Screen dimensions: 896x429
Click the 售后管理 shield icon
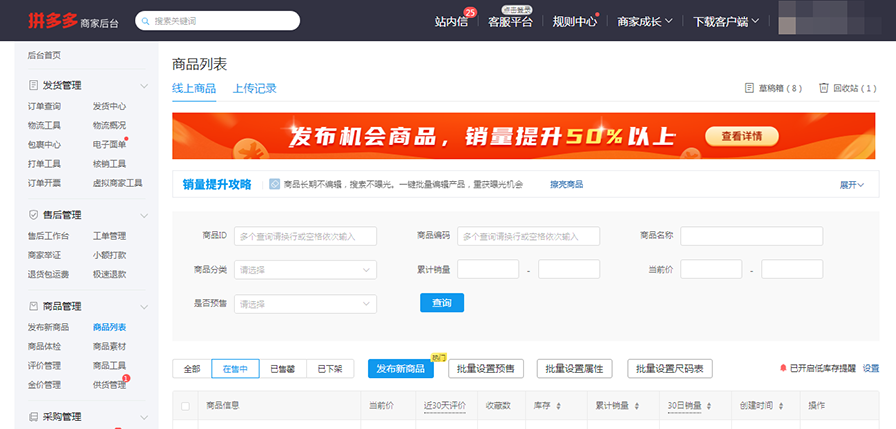point(33,215)
